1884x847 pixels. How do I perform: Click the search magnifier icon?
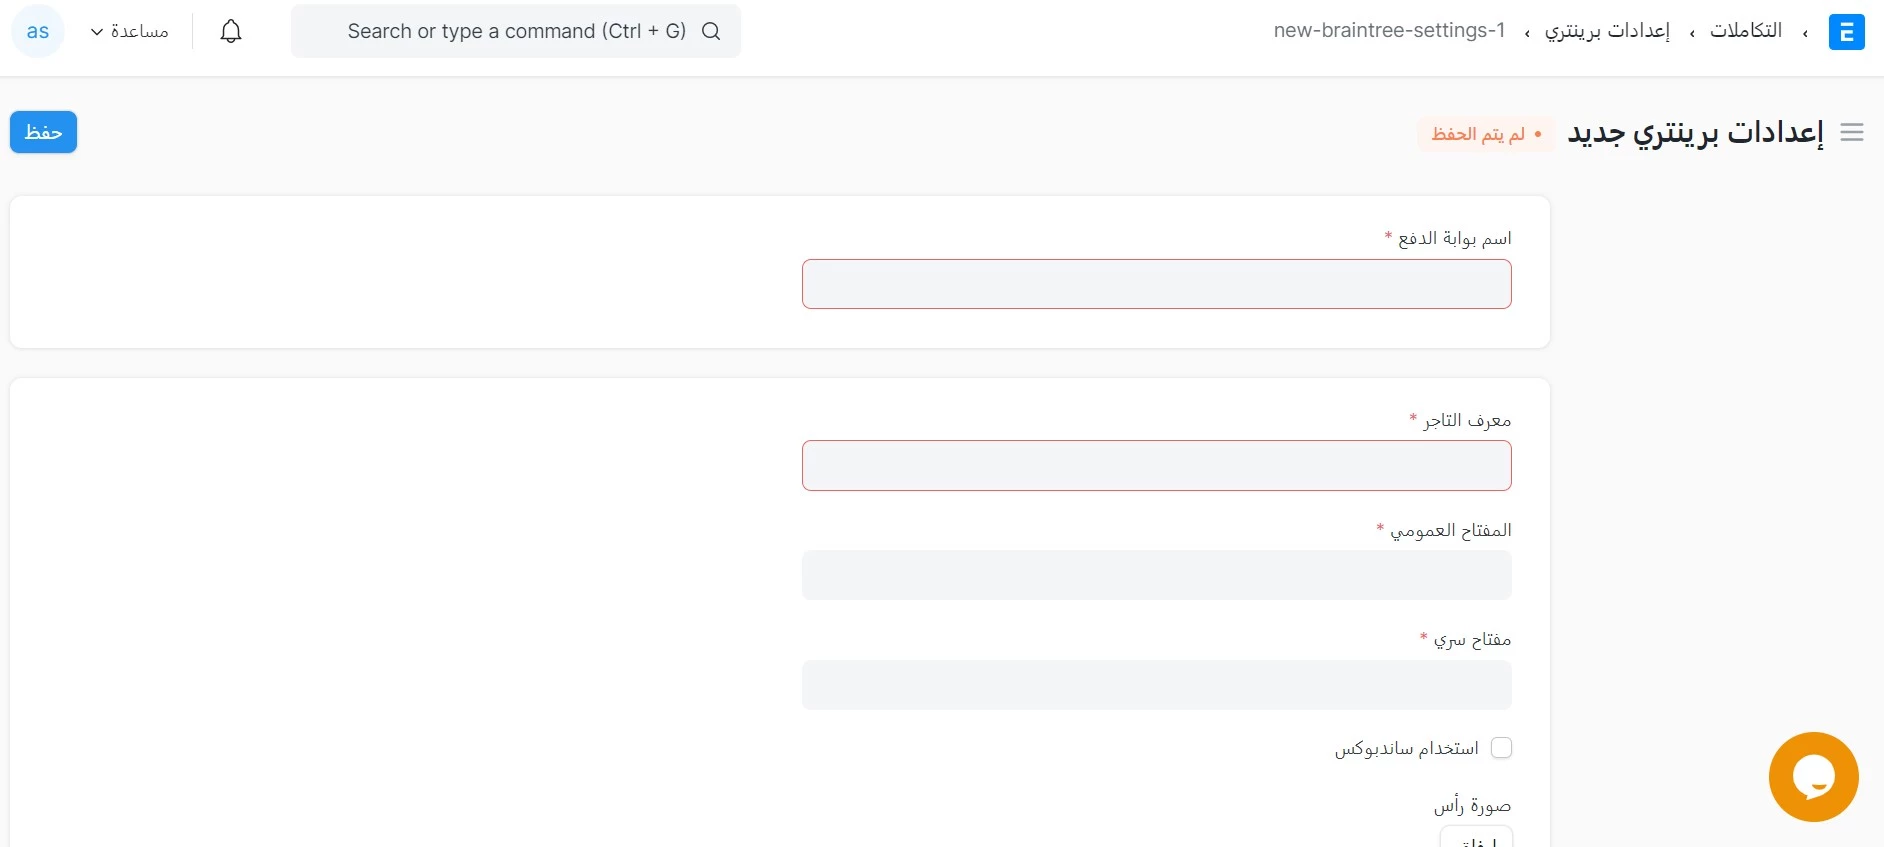tap(711, 31)
